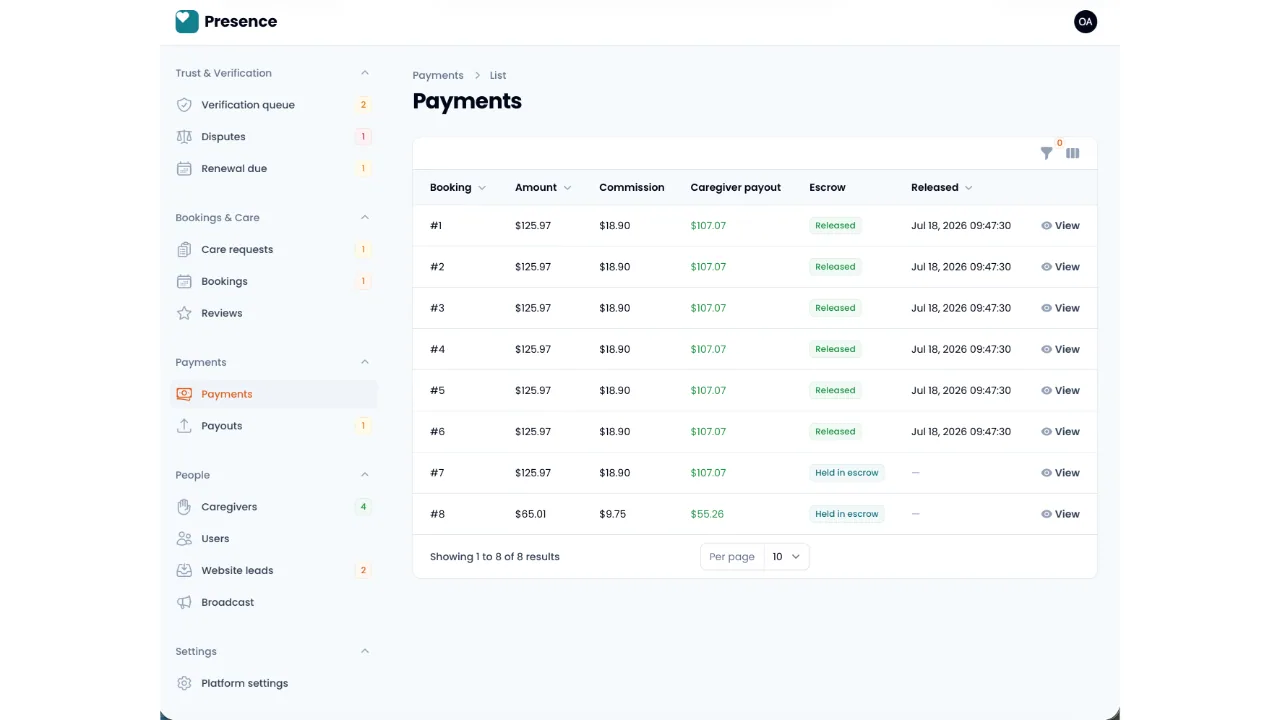Screen dimensions: 1280x720
Task: Click the booking #5 number cell
Action: coord(437,391)
